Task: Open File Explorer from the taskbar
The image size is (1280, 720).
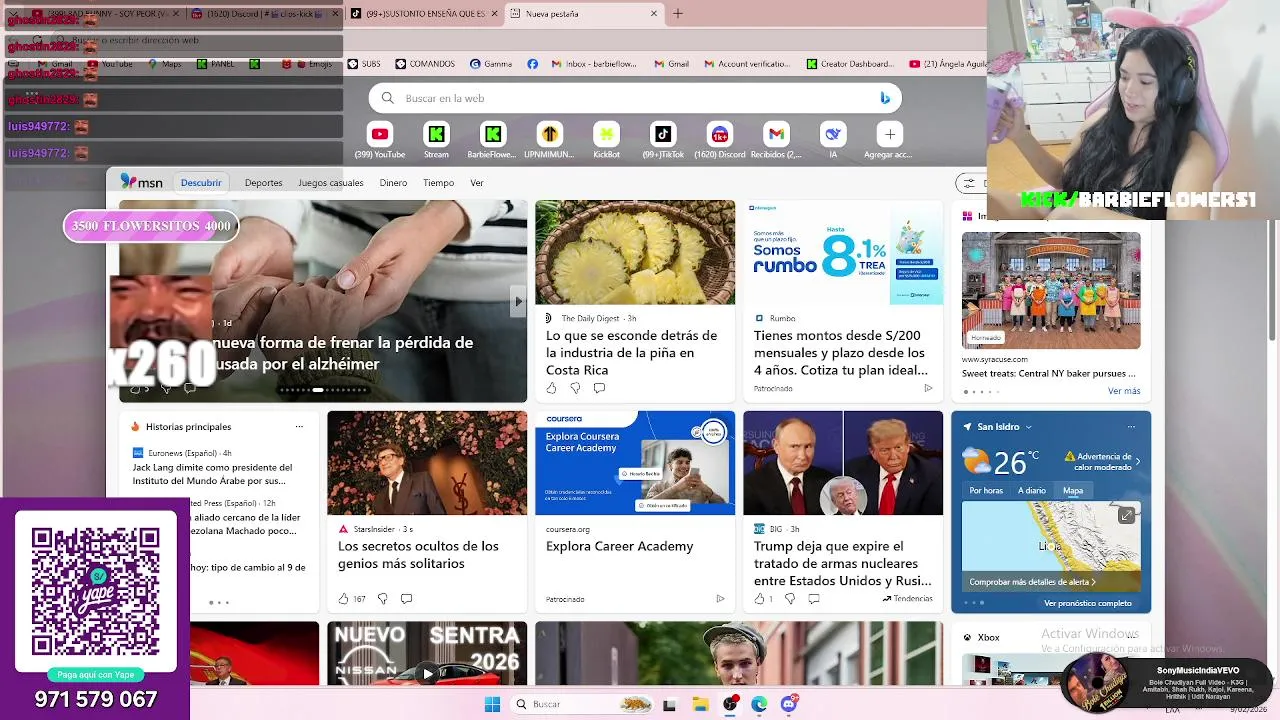Action: [x=699, y=704]
